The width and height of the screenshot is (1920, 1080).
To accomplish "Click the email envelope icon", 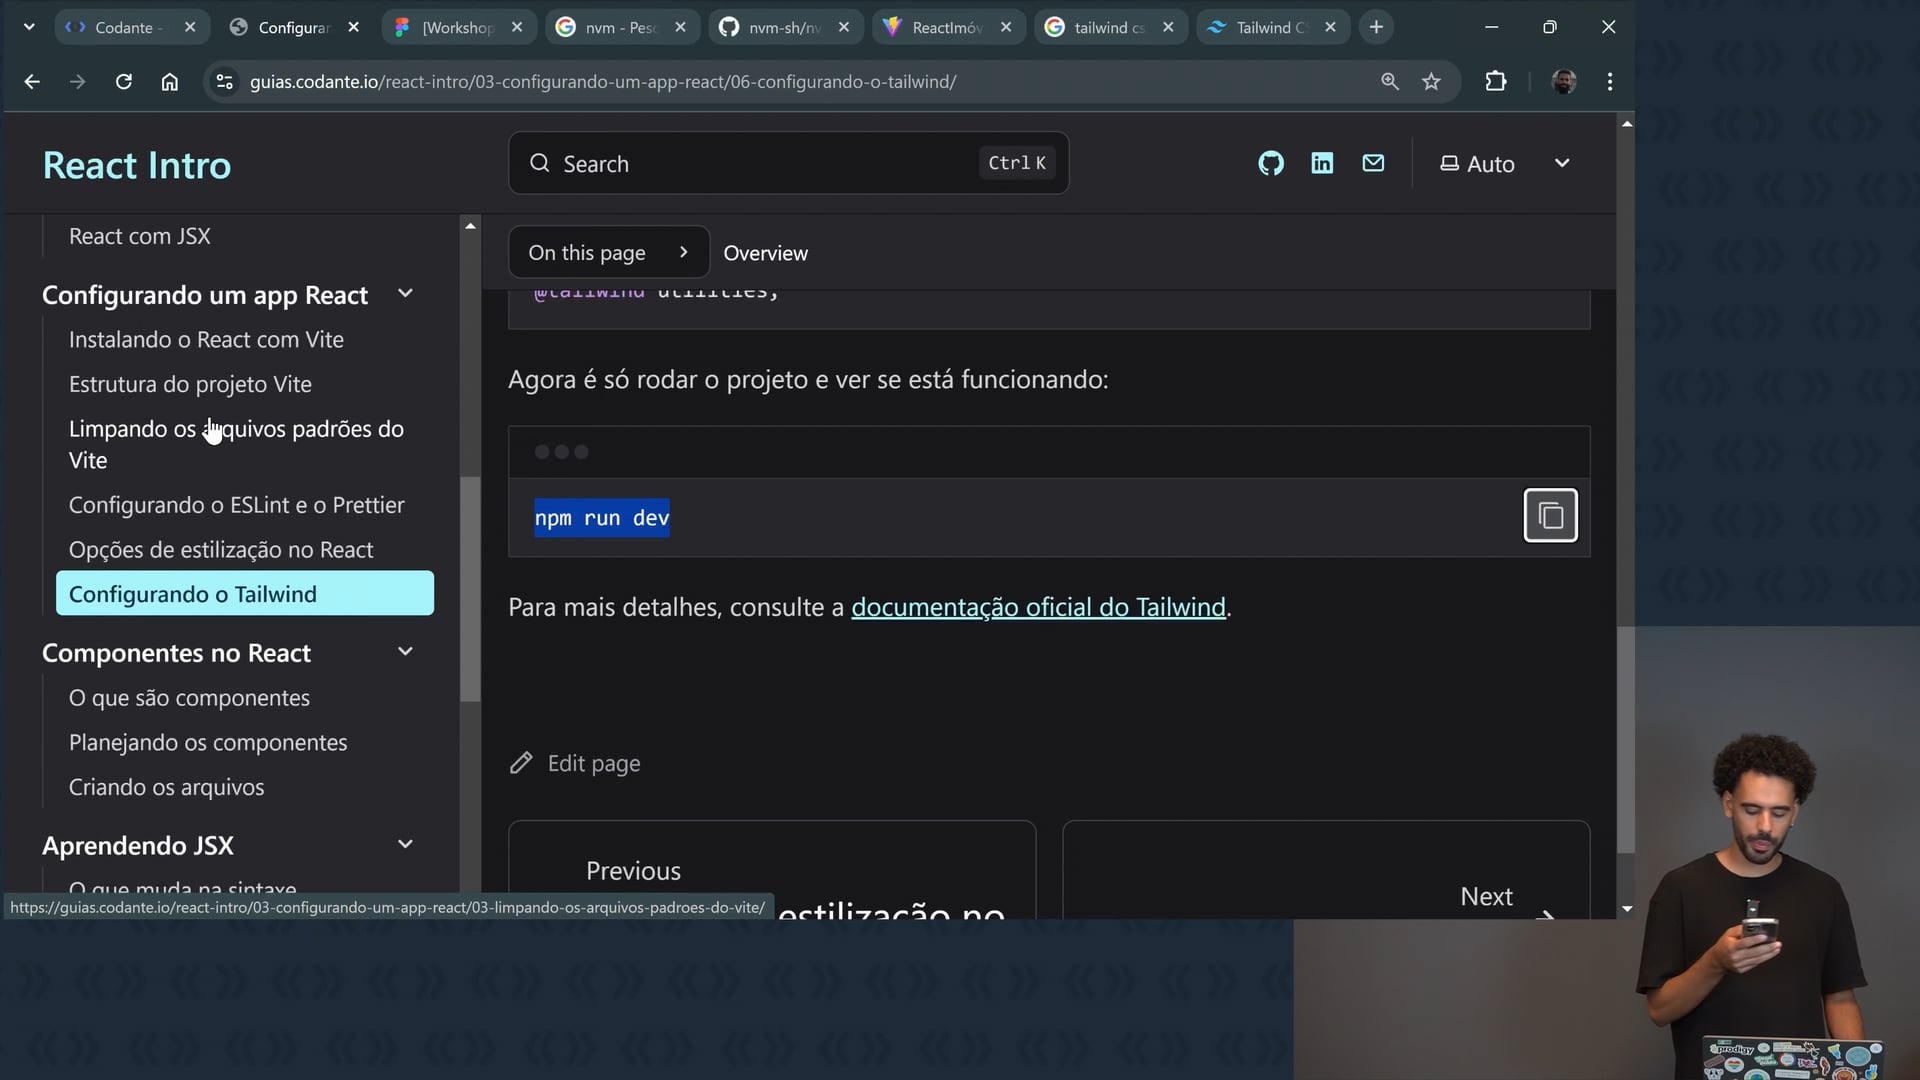I will click(1374, 163).
